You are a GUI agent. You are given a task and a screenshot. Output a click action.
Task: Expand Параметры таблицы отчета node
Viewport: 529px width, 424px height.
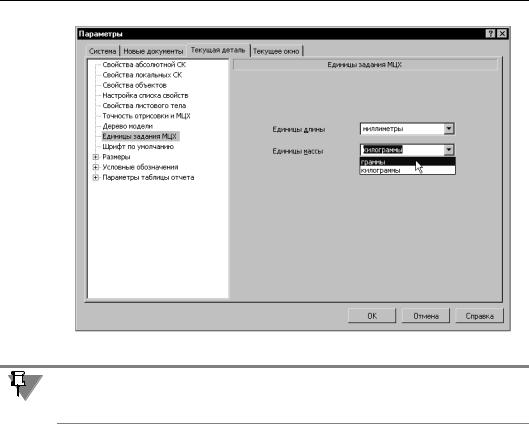pos(95,177)
